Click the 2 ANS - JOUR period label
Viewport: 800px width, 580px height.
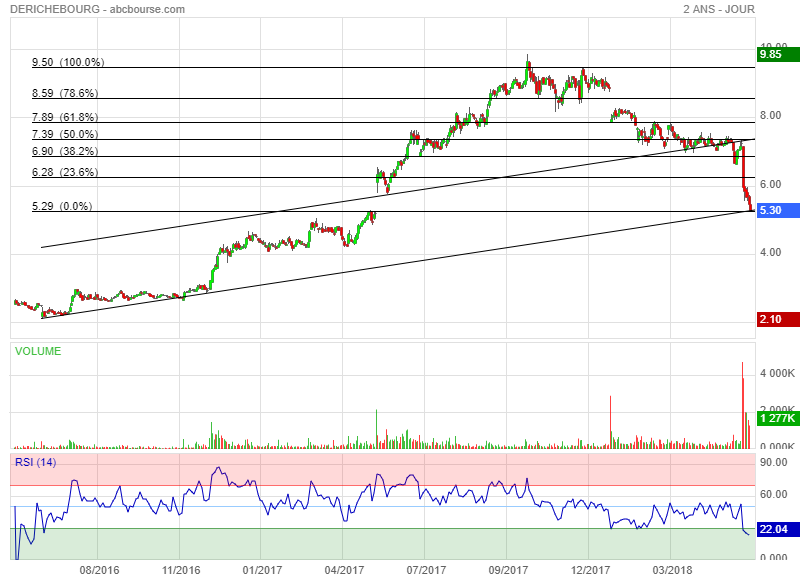[718, 9]
